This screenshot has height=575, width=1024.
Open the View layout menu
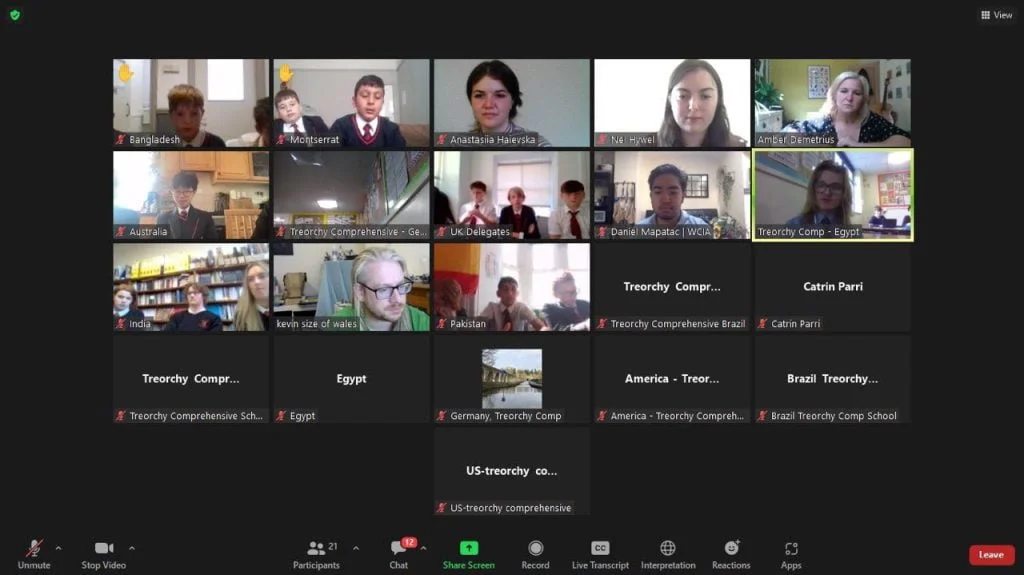click(997, 15)
